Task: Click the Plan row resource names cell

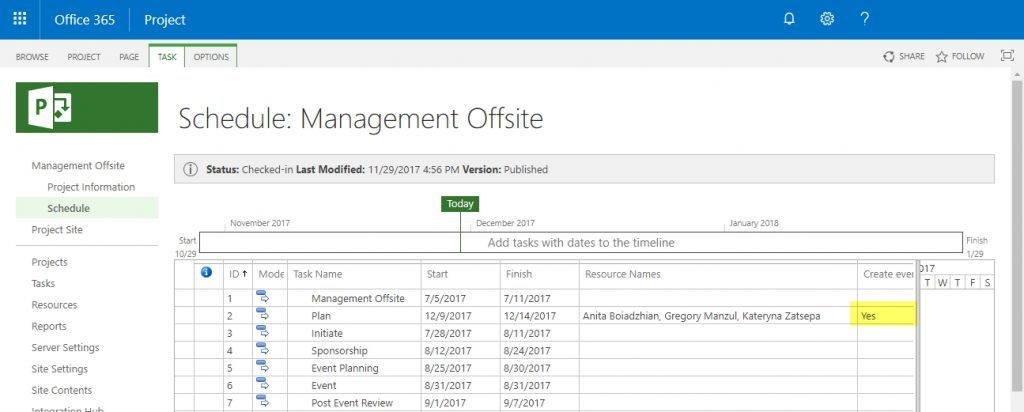Action: pos(718,315)
